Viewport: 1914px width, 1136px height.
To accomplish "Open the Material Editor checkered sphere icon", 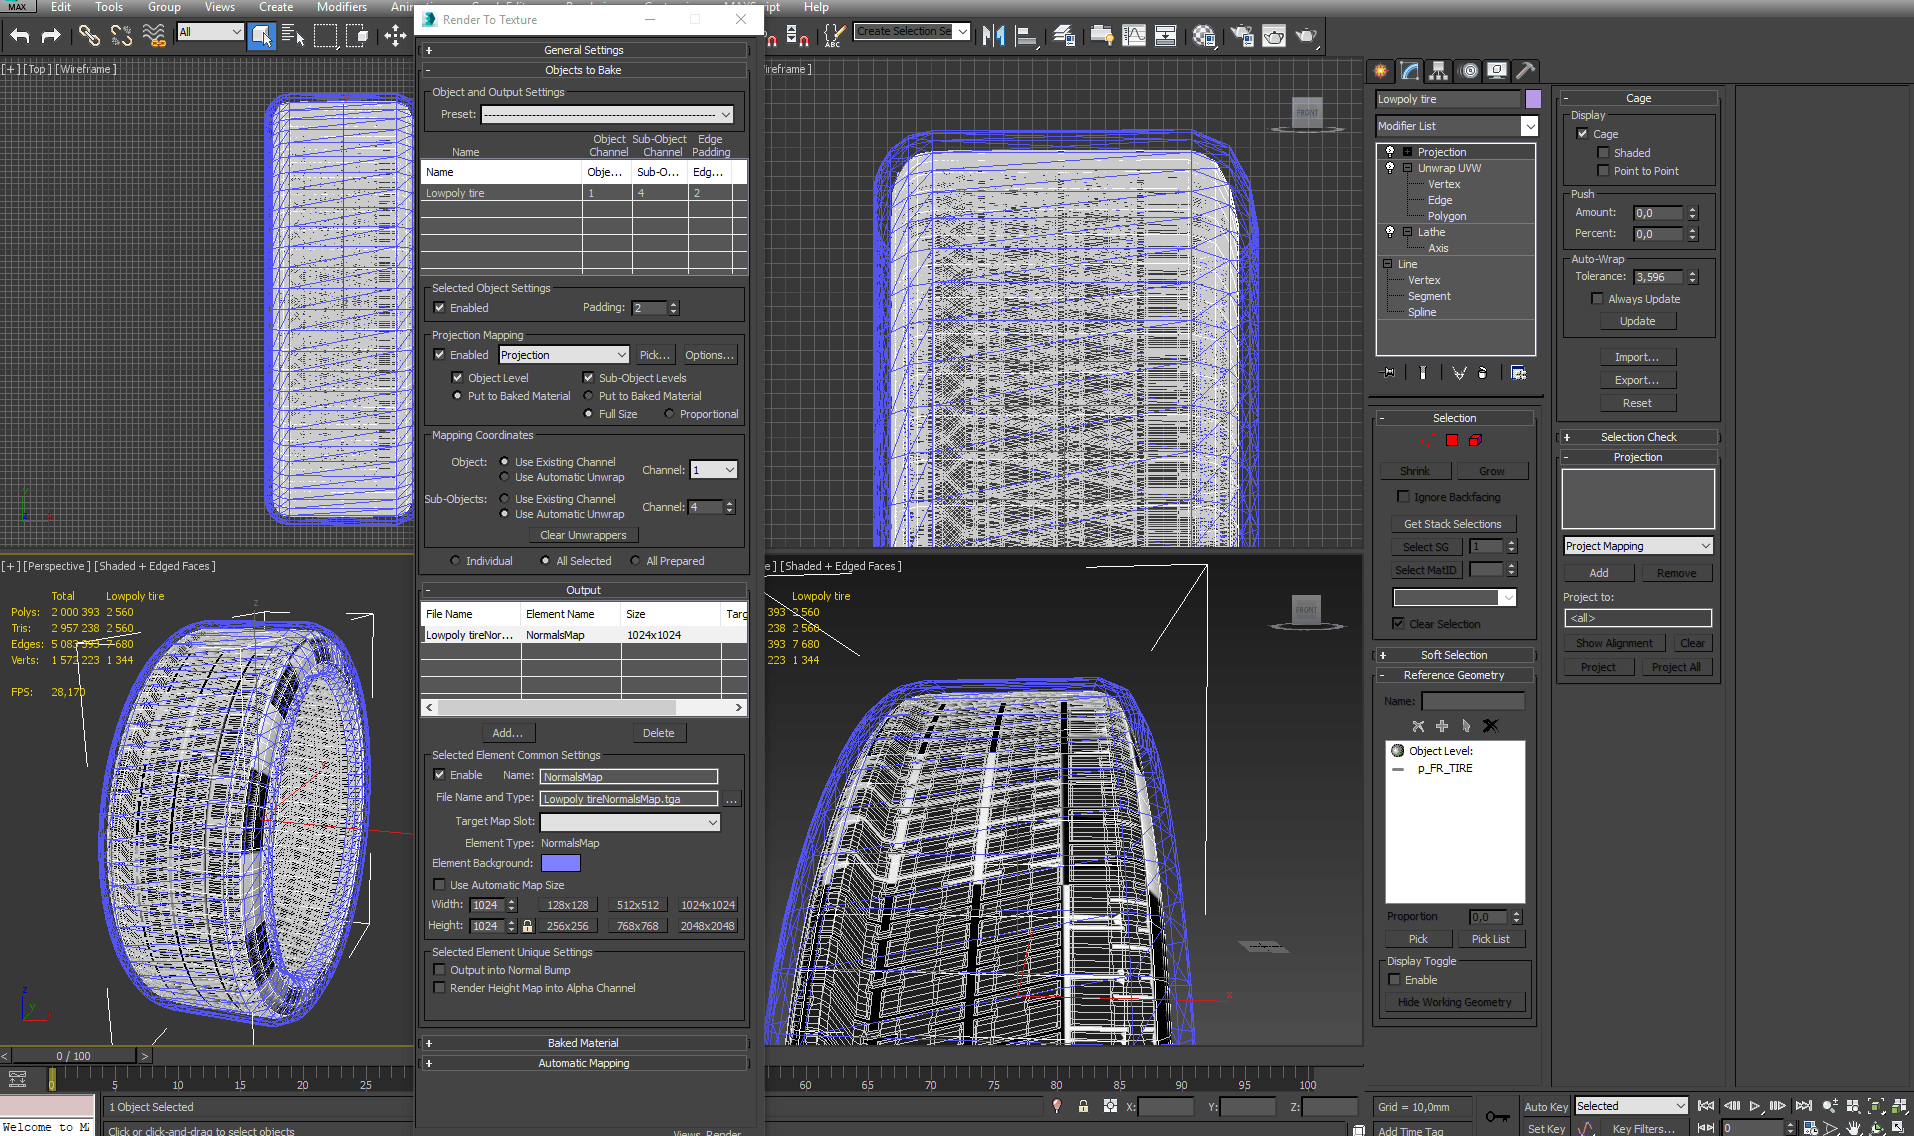I will (x=1204, y=36).
